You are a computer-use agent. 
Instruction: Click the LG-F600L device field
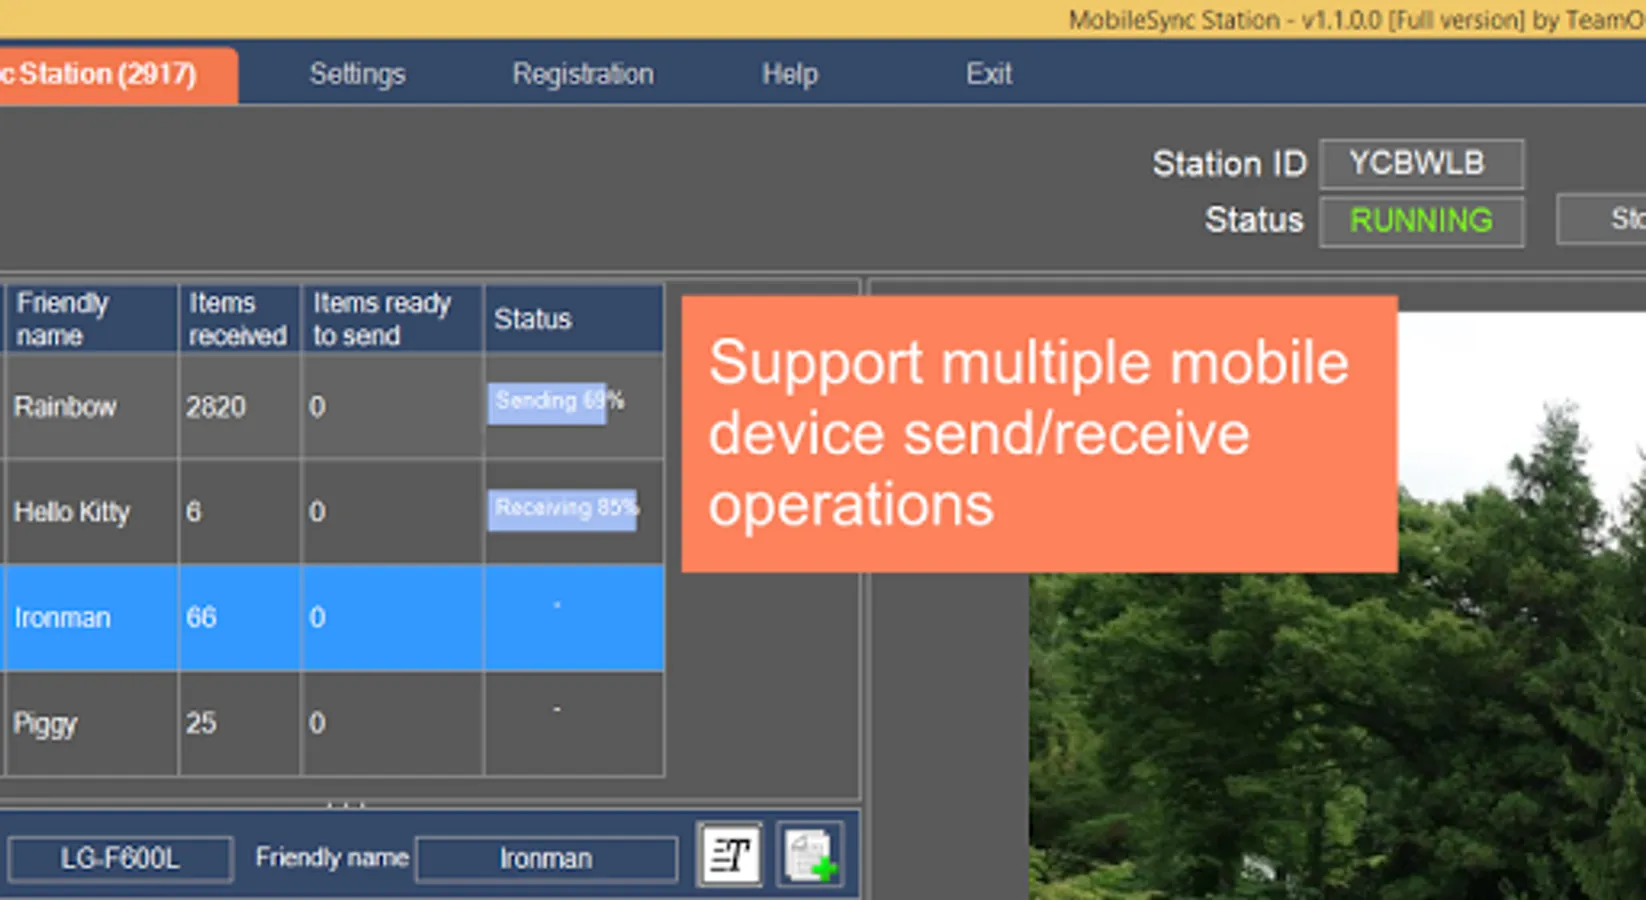click(x=120, y=859)
